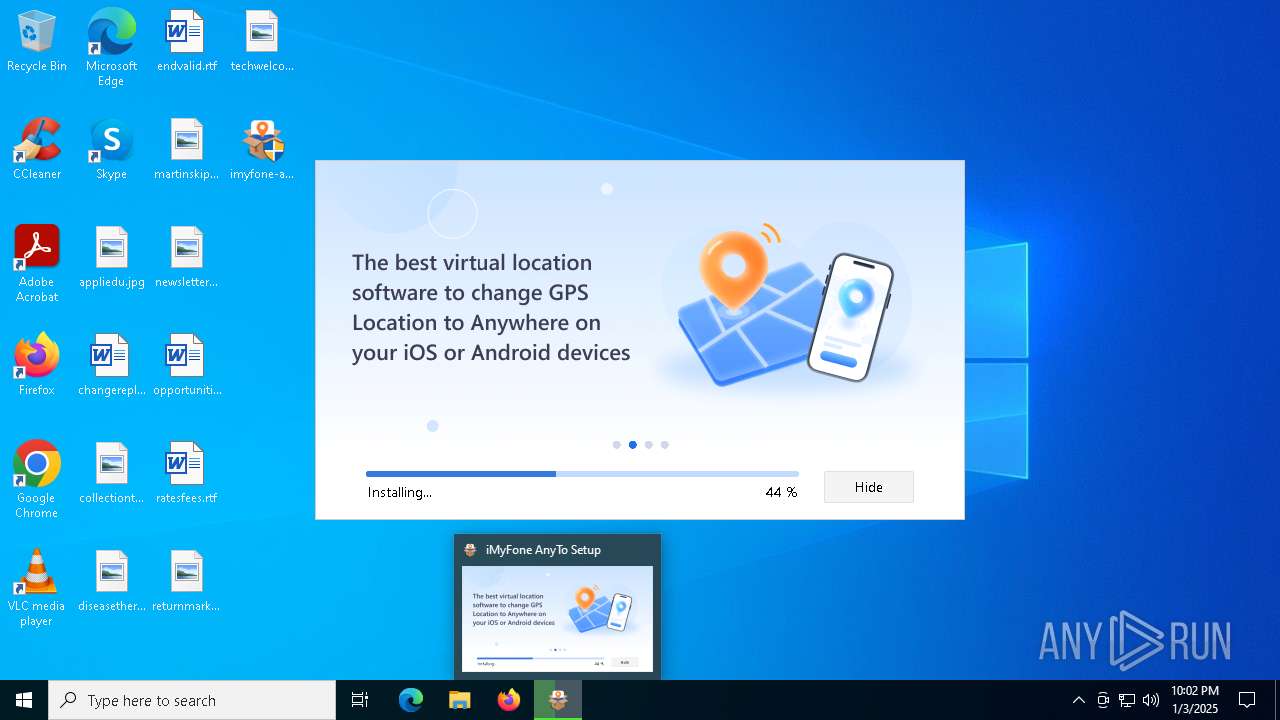Select the techwelco... desktop file

pyautogui.click(x=262, y=42)
